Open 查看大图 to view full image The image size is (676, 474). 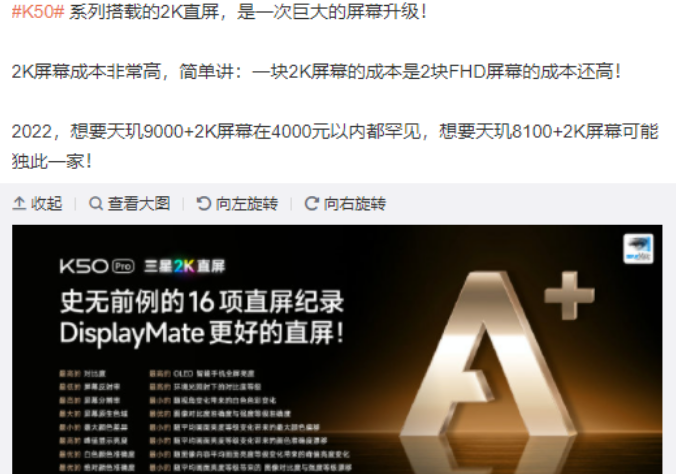pos(129,204)
